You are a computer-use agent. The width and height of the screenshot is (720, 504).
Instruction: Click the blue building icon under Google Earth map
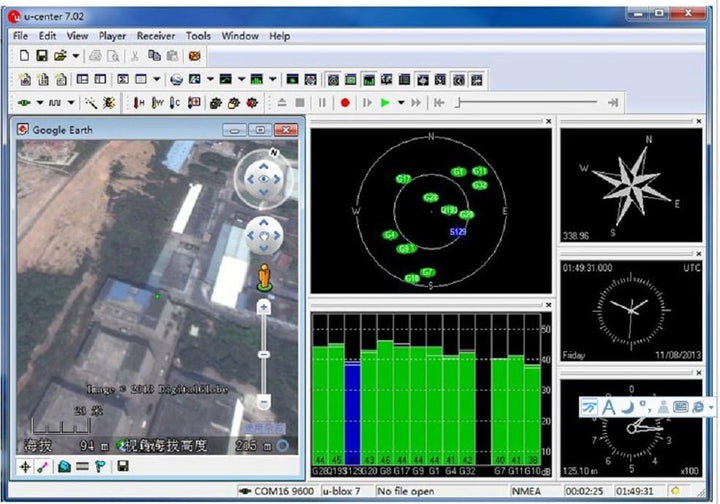coord(64,467)
